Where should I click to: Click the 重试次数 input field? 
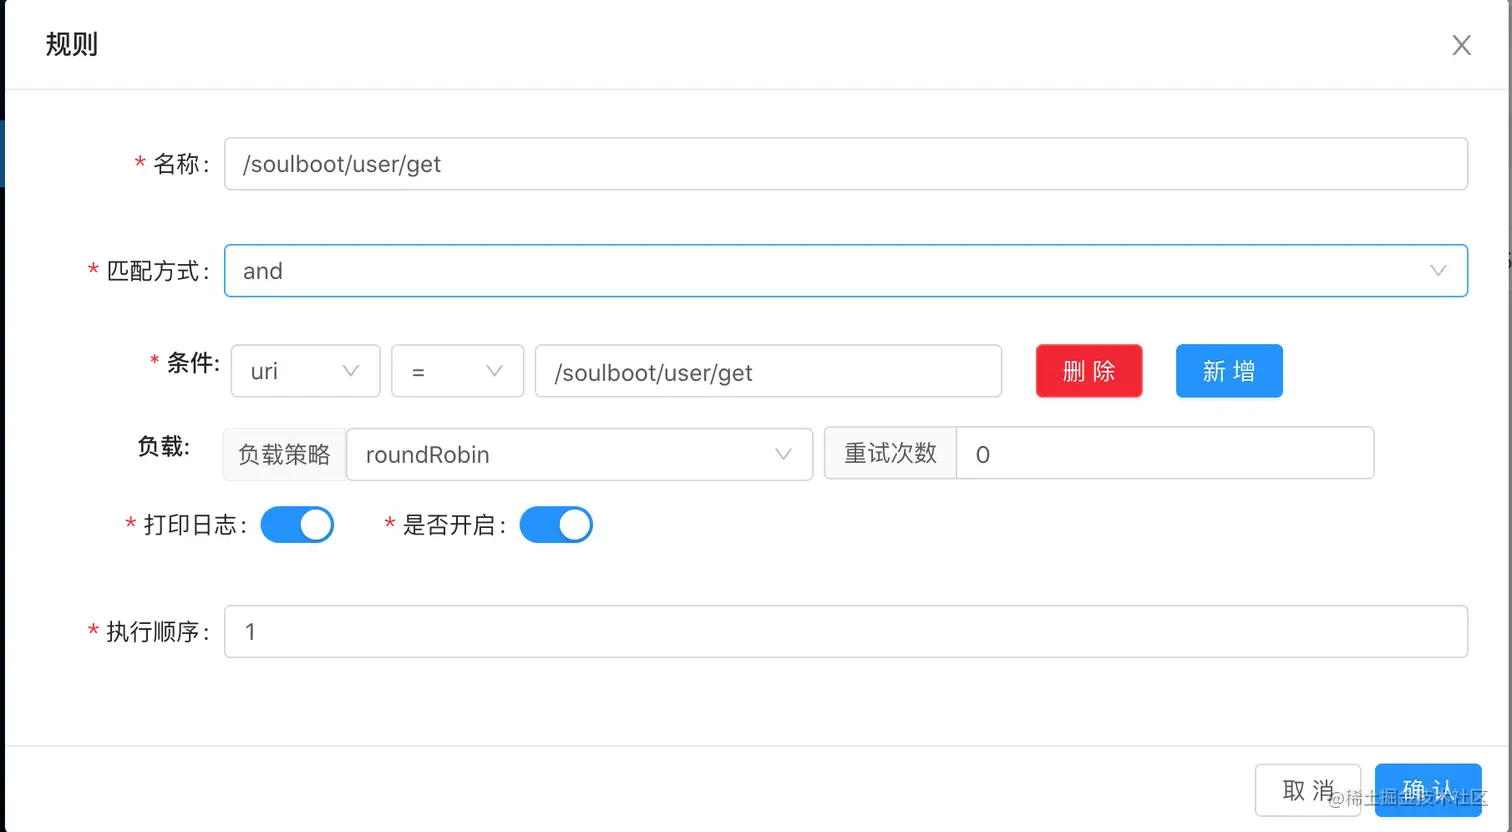tap(1165, 454)
